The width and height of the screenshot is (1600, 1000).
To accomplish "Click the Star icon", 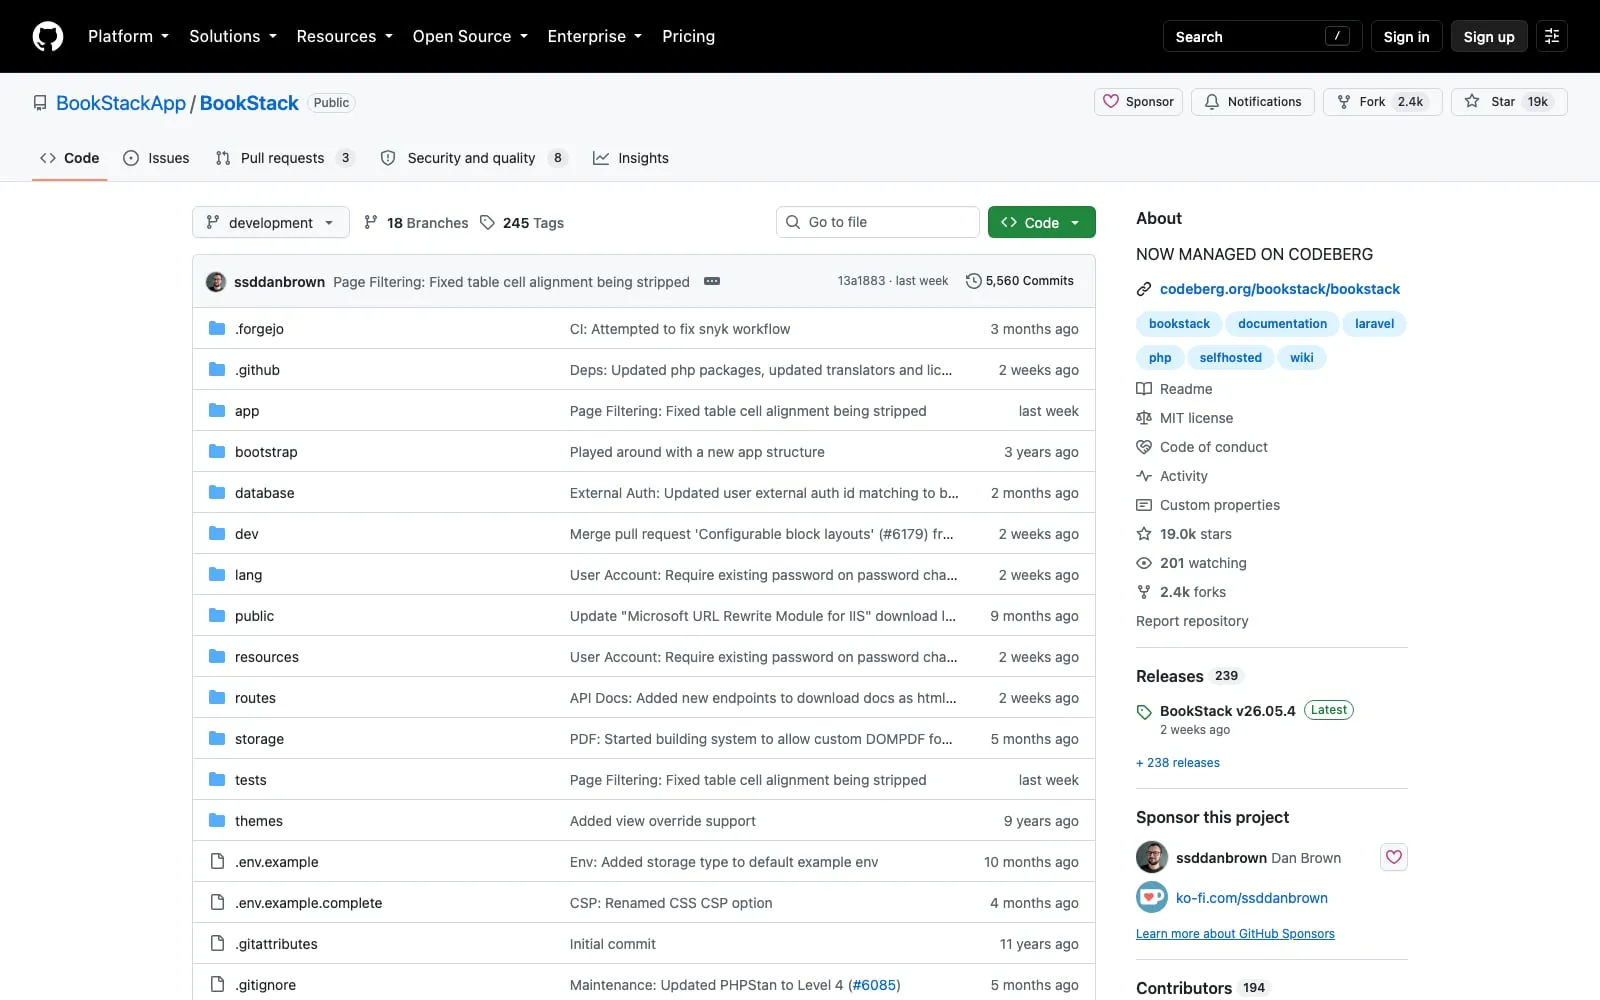I will tap(1472, 101).
